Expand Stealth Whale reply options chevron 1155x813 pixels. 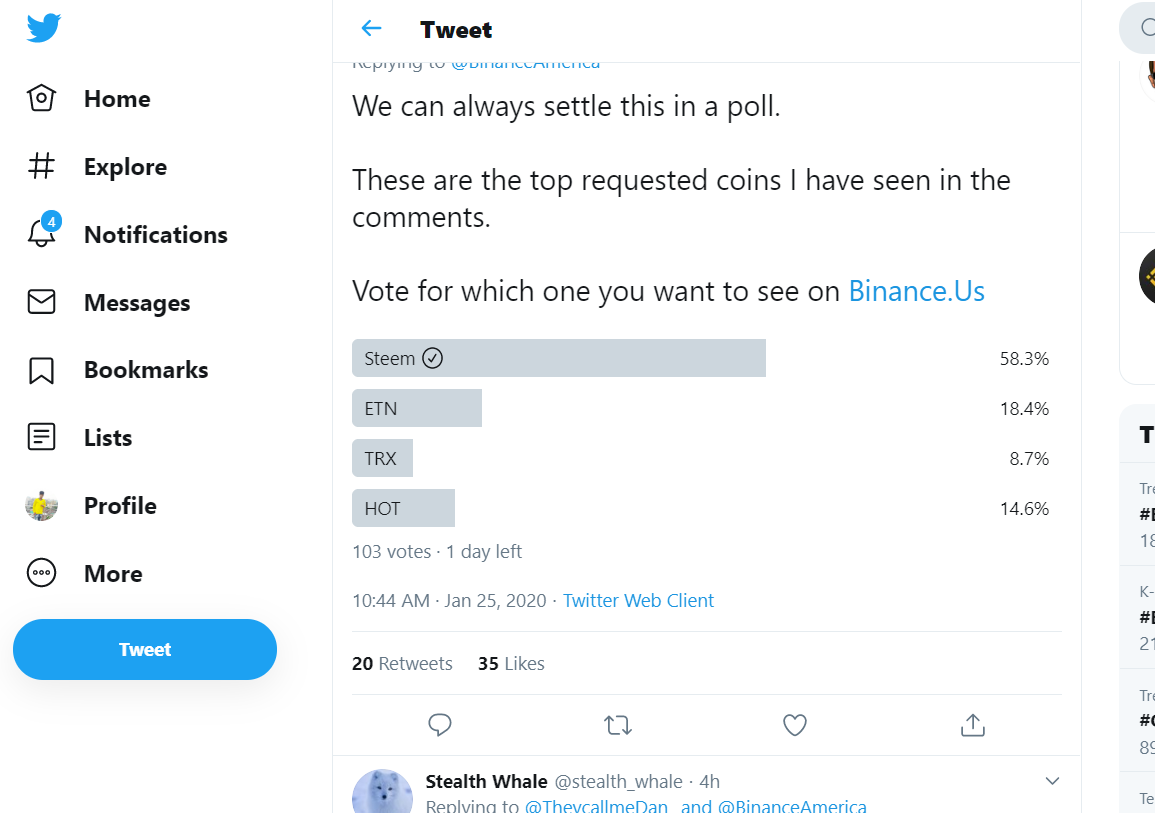(1052, 781)
